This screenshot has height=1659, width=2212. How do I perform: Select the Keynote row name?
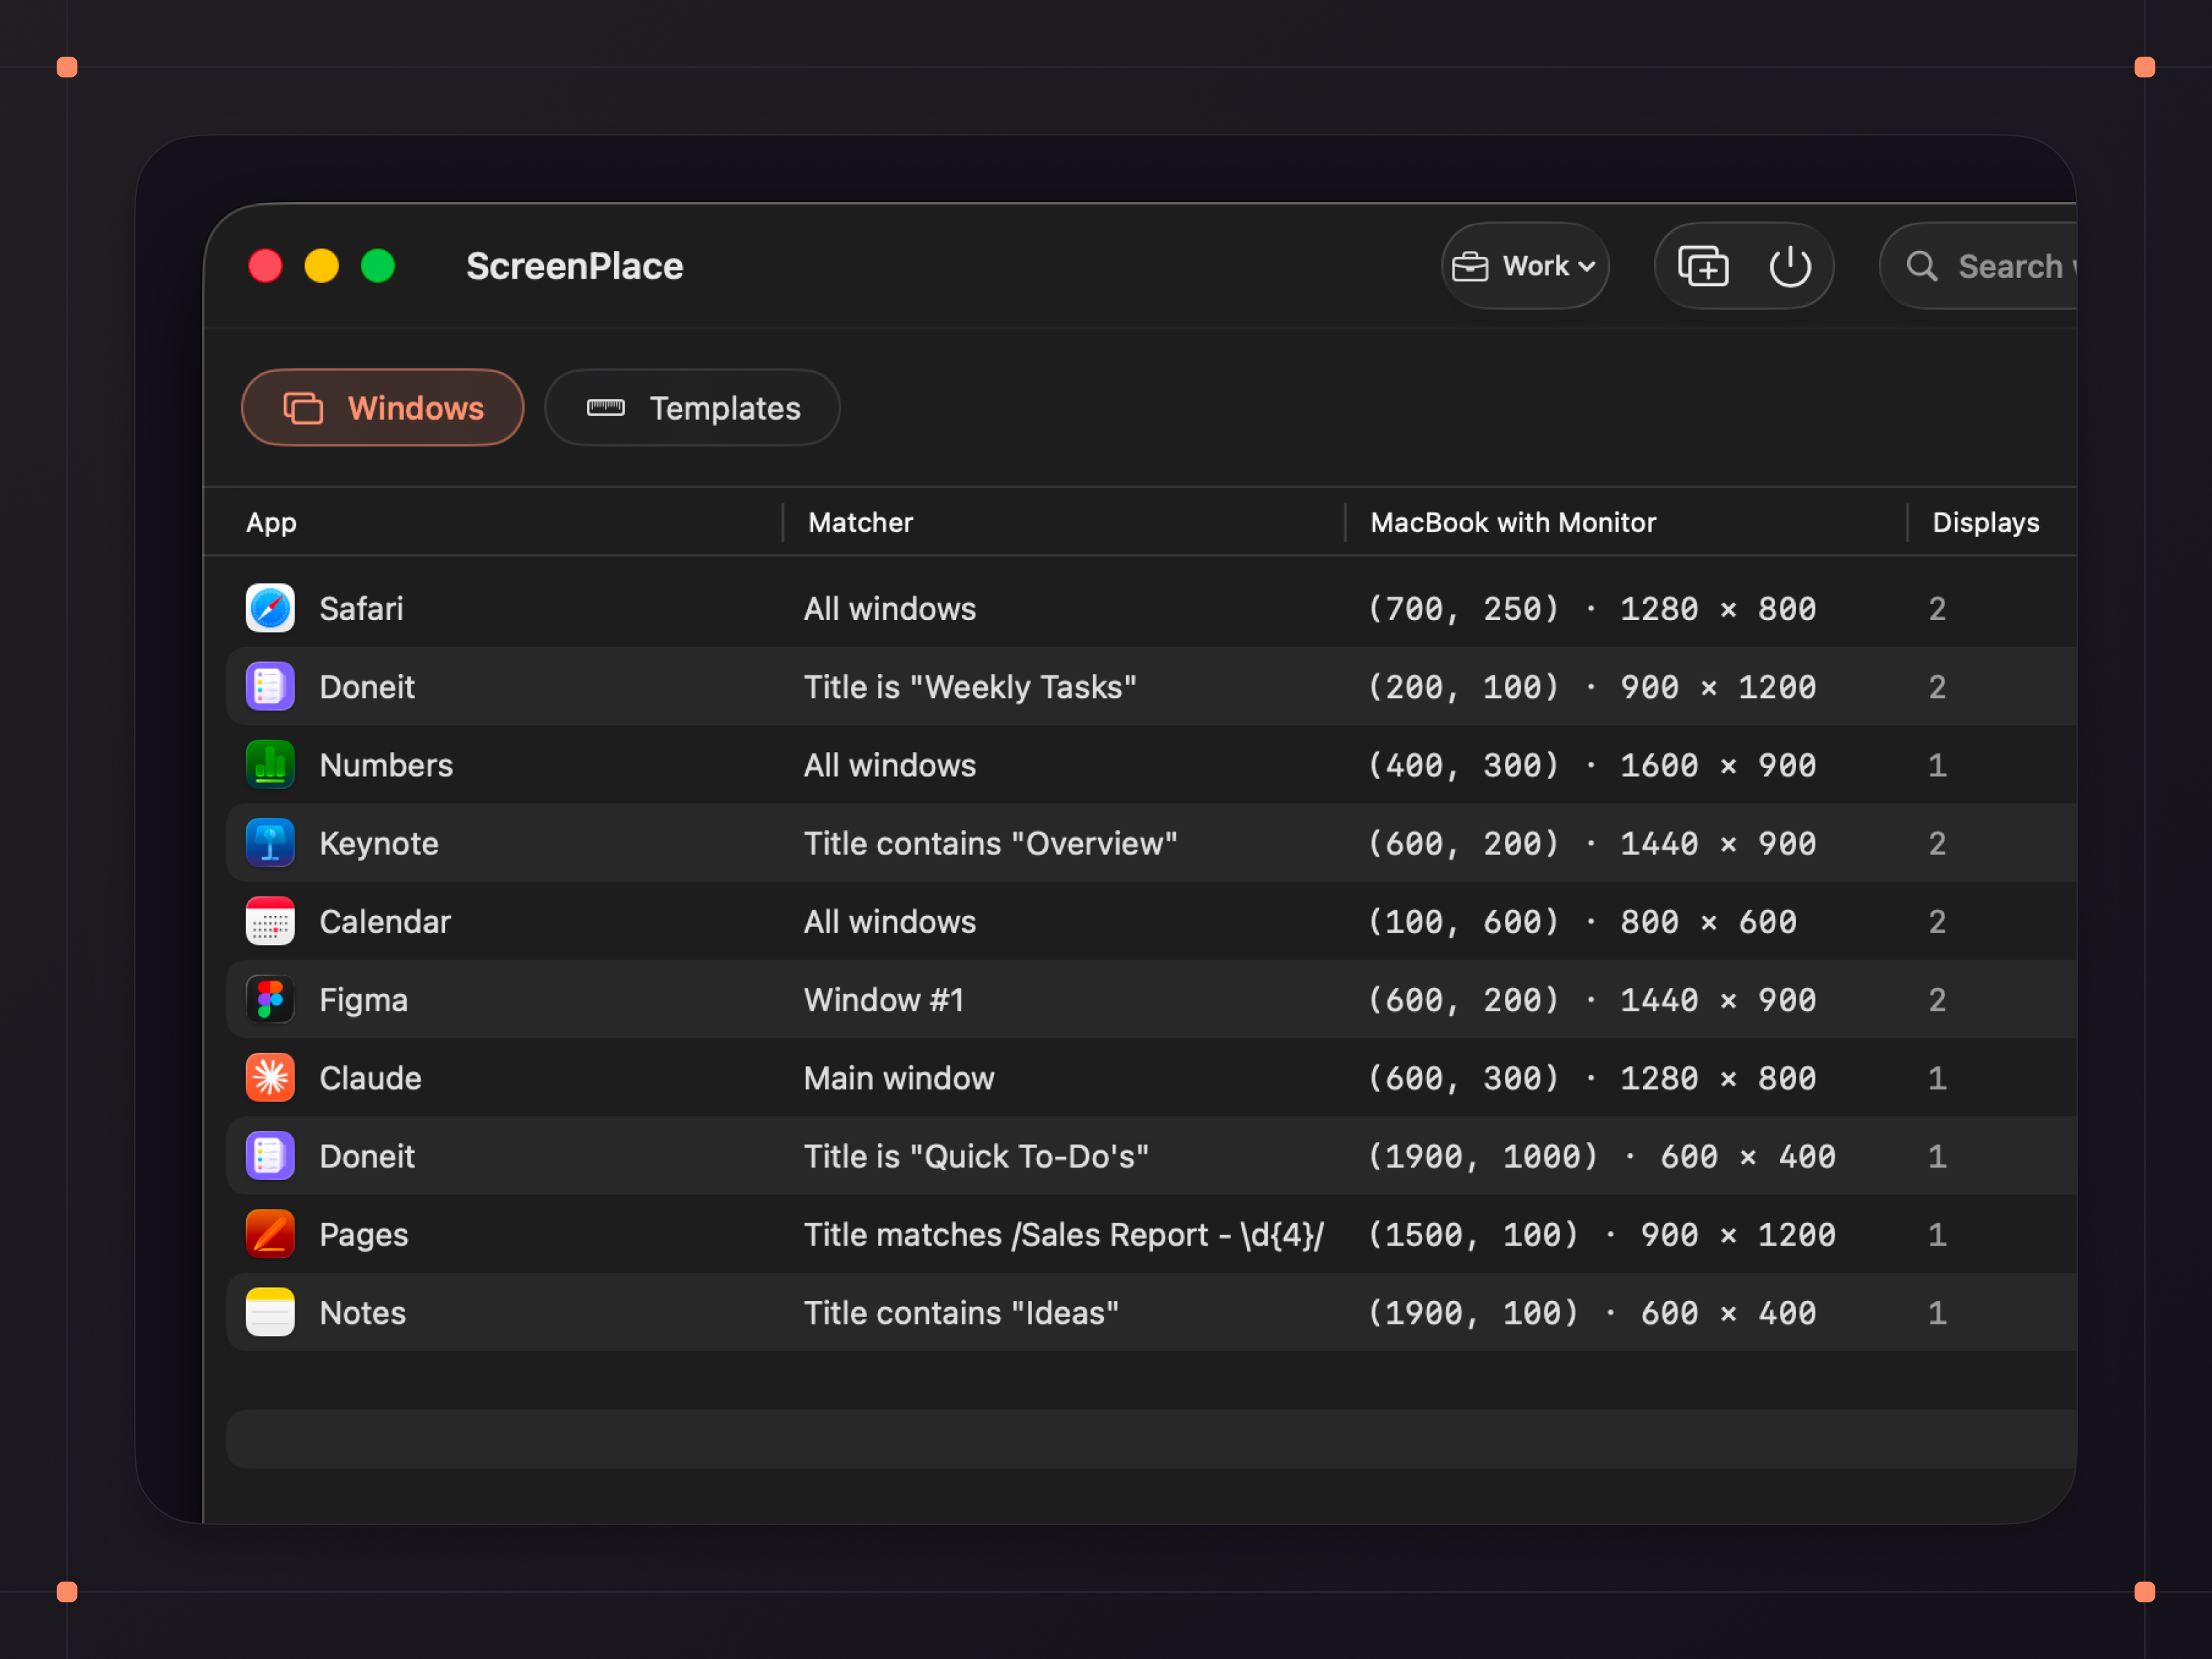[x=379, y=844]
